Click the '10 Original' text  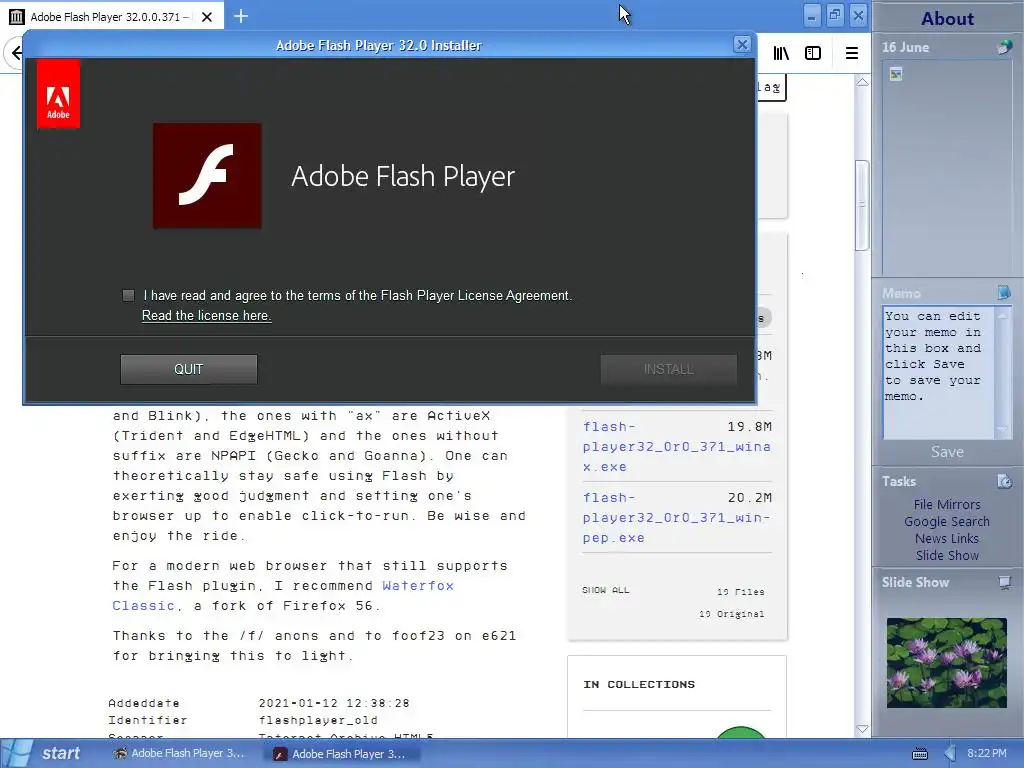coord(731,614)
